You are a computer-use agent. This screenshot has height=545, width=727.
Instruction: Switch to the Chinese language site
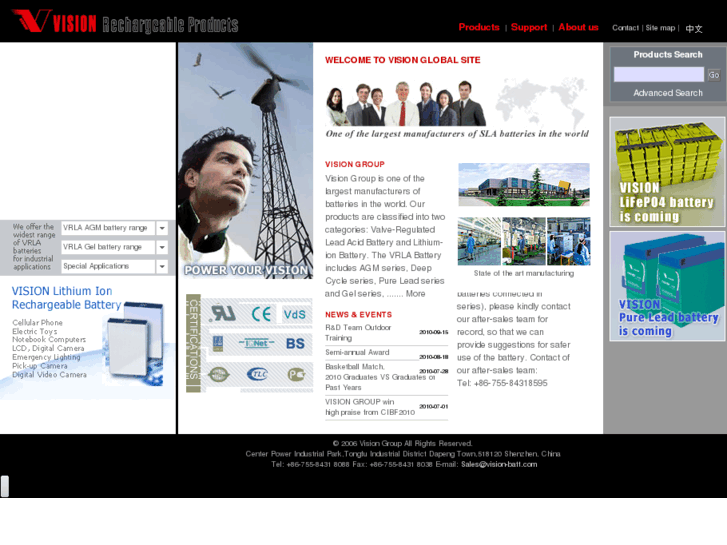coord(694,28)
